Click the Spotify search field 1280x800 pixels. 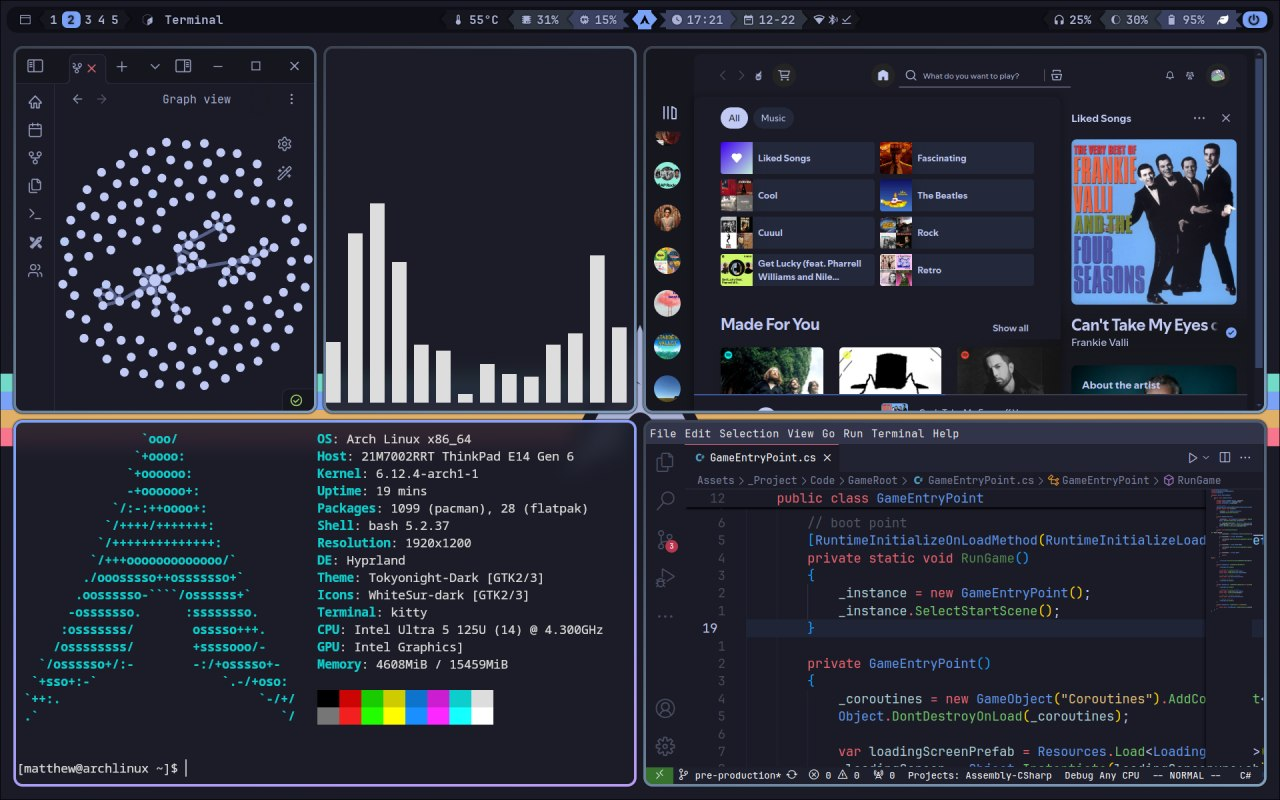985,75
